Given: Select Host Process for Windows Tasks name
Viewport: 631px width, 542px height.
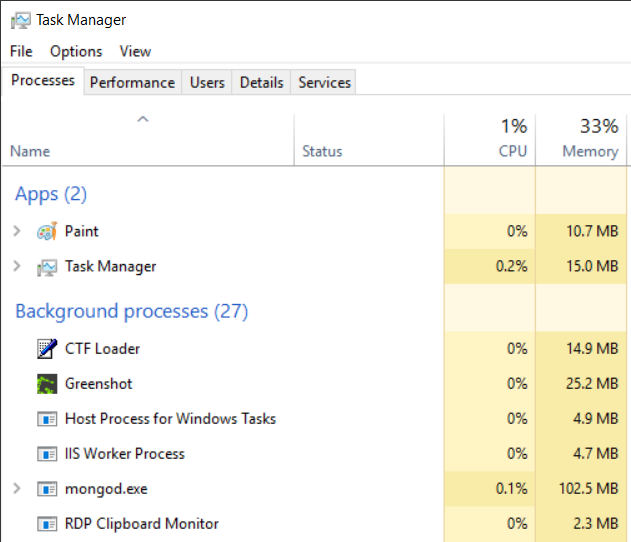Looking at the screenshot, I should click(171, 419).
